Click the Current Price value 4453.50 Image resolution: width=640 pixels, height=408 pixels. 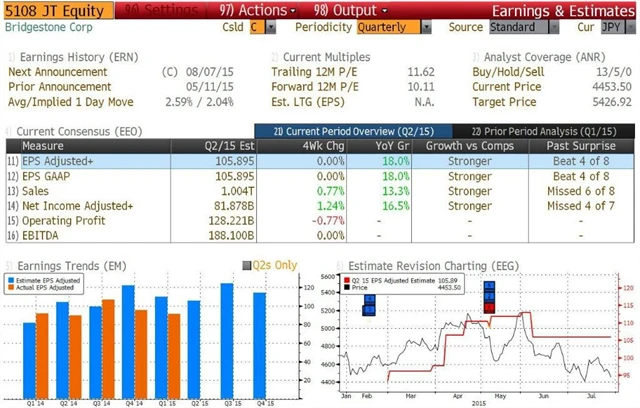612,86
